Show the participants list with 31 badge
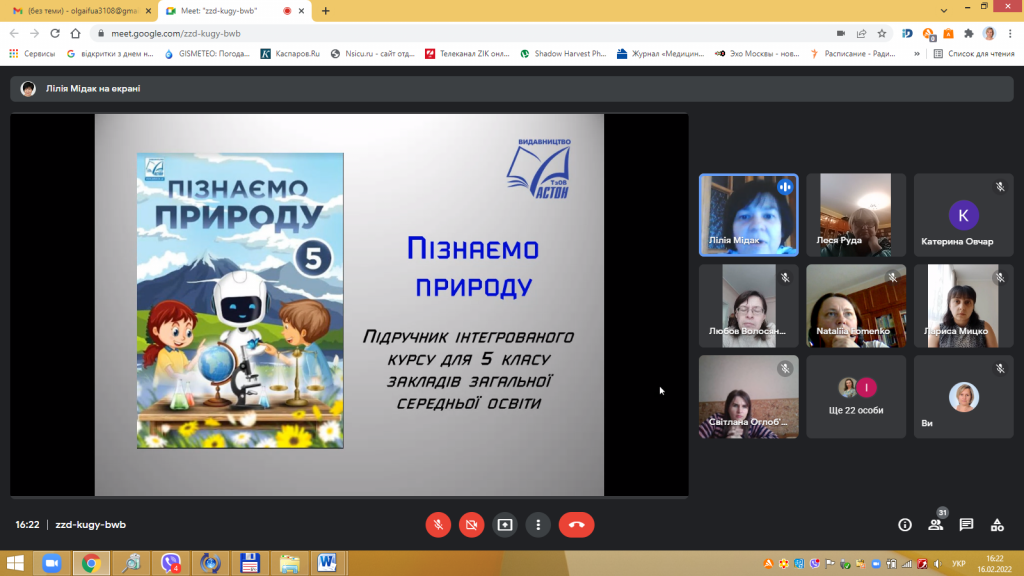The height and width of the screenshot is (576, 1024). (x=936, y=524)
